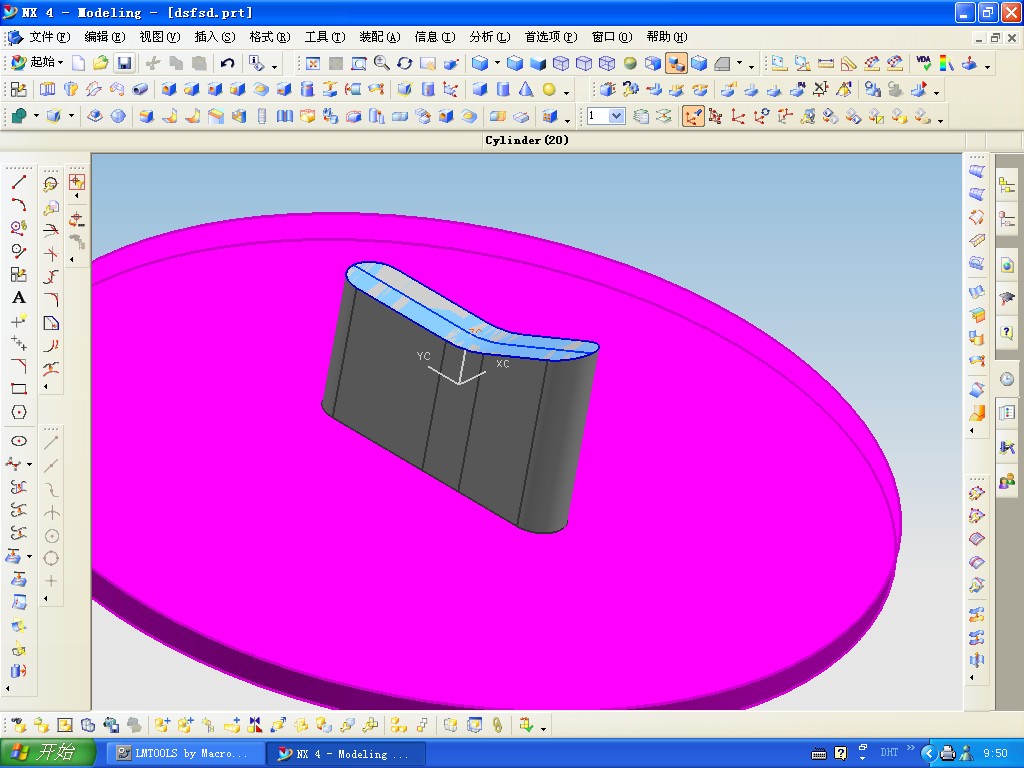Click the Assembly Navigator sidebar tab
This screenshot has width=1024, height=768.
[x=1007, y=186]
